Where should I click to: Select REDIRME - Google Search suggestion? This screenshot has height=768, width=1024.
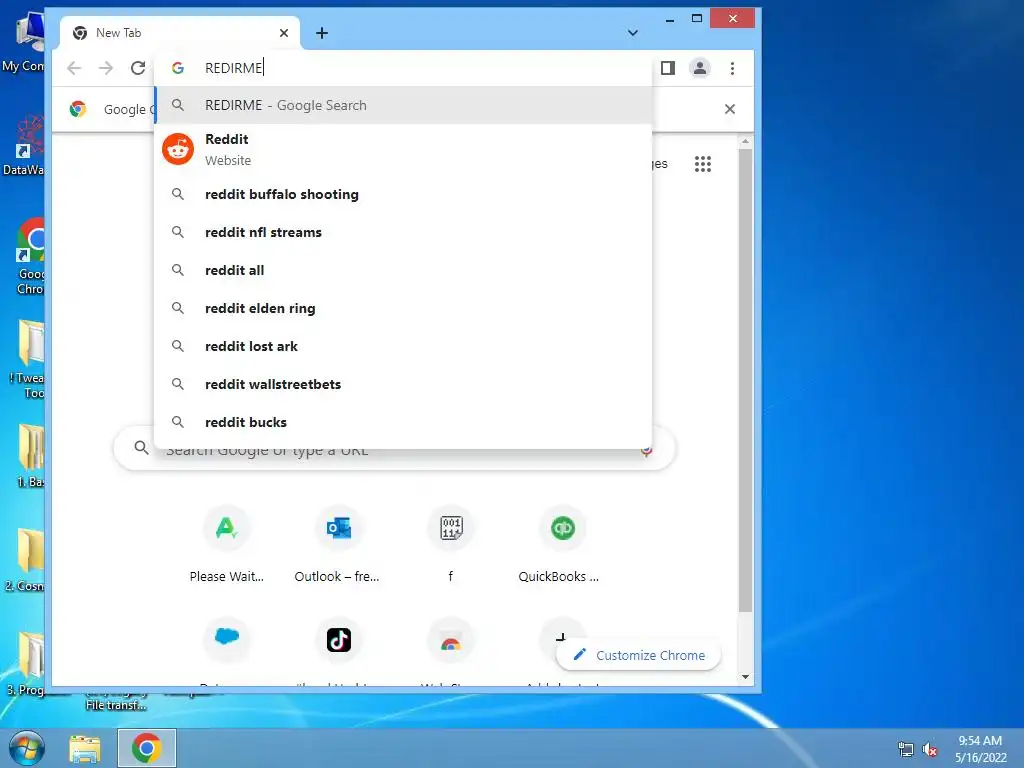(403, 105)
